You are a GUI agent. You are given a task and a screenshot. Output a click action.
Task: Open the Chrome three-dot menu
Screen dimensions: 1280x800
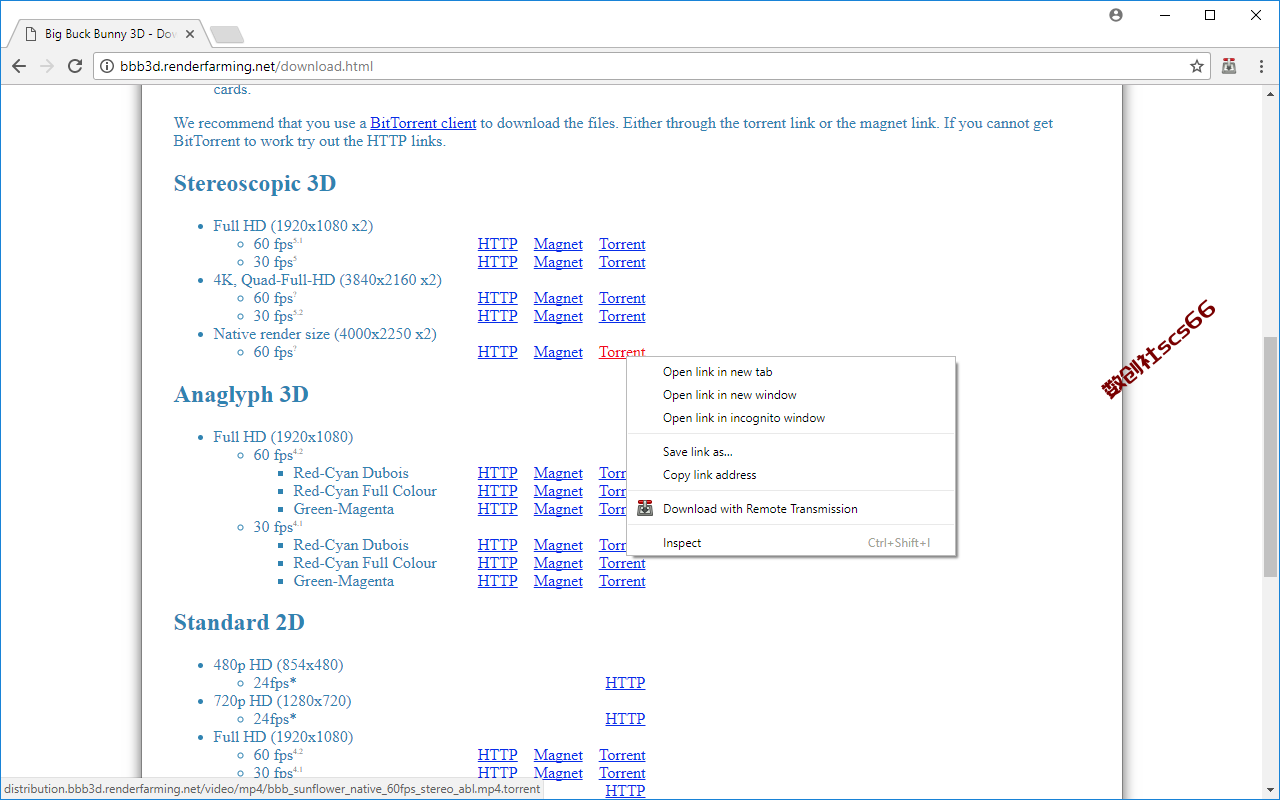(x=1261, y=66)
